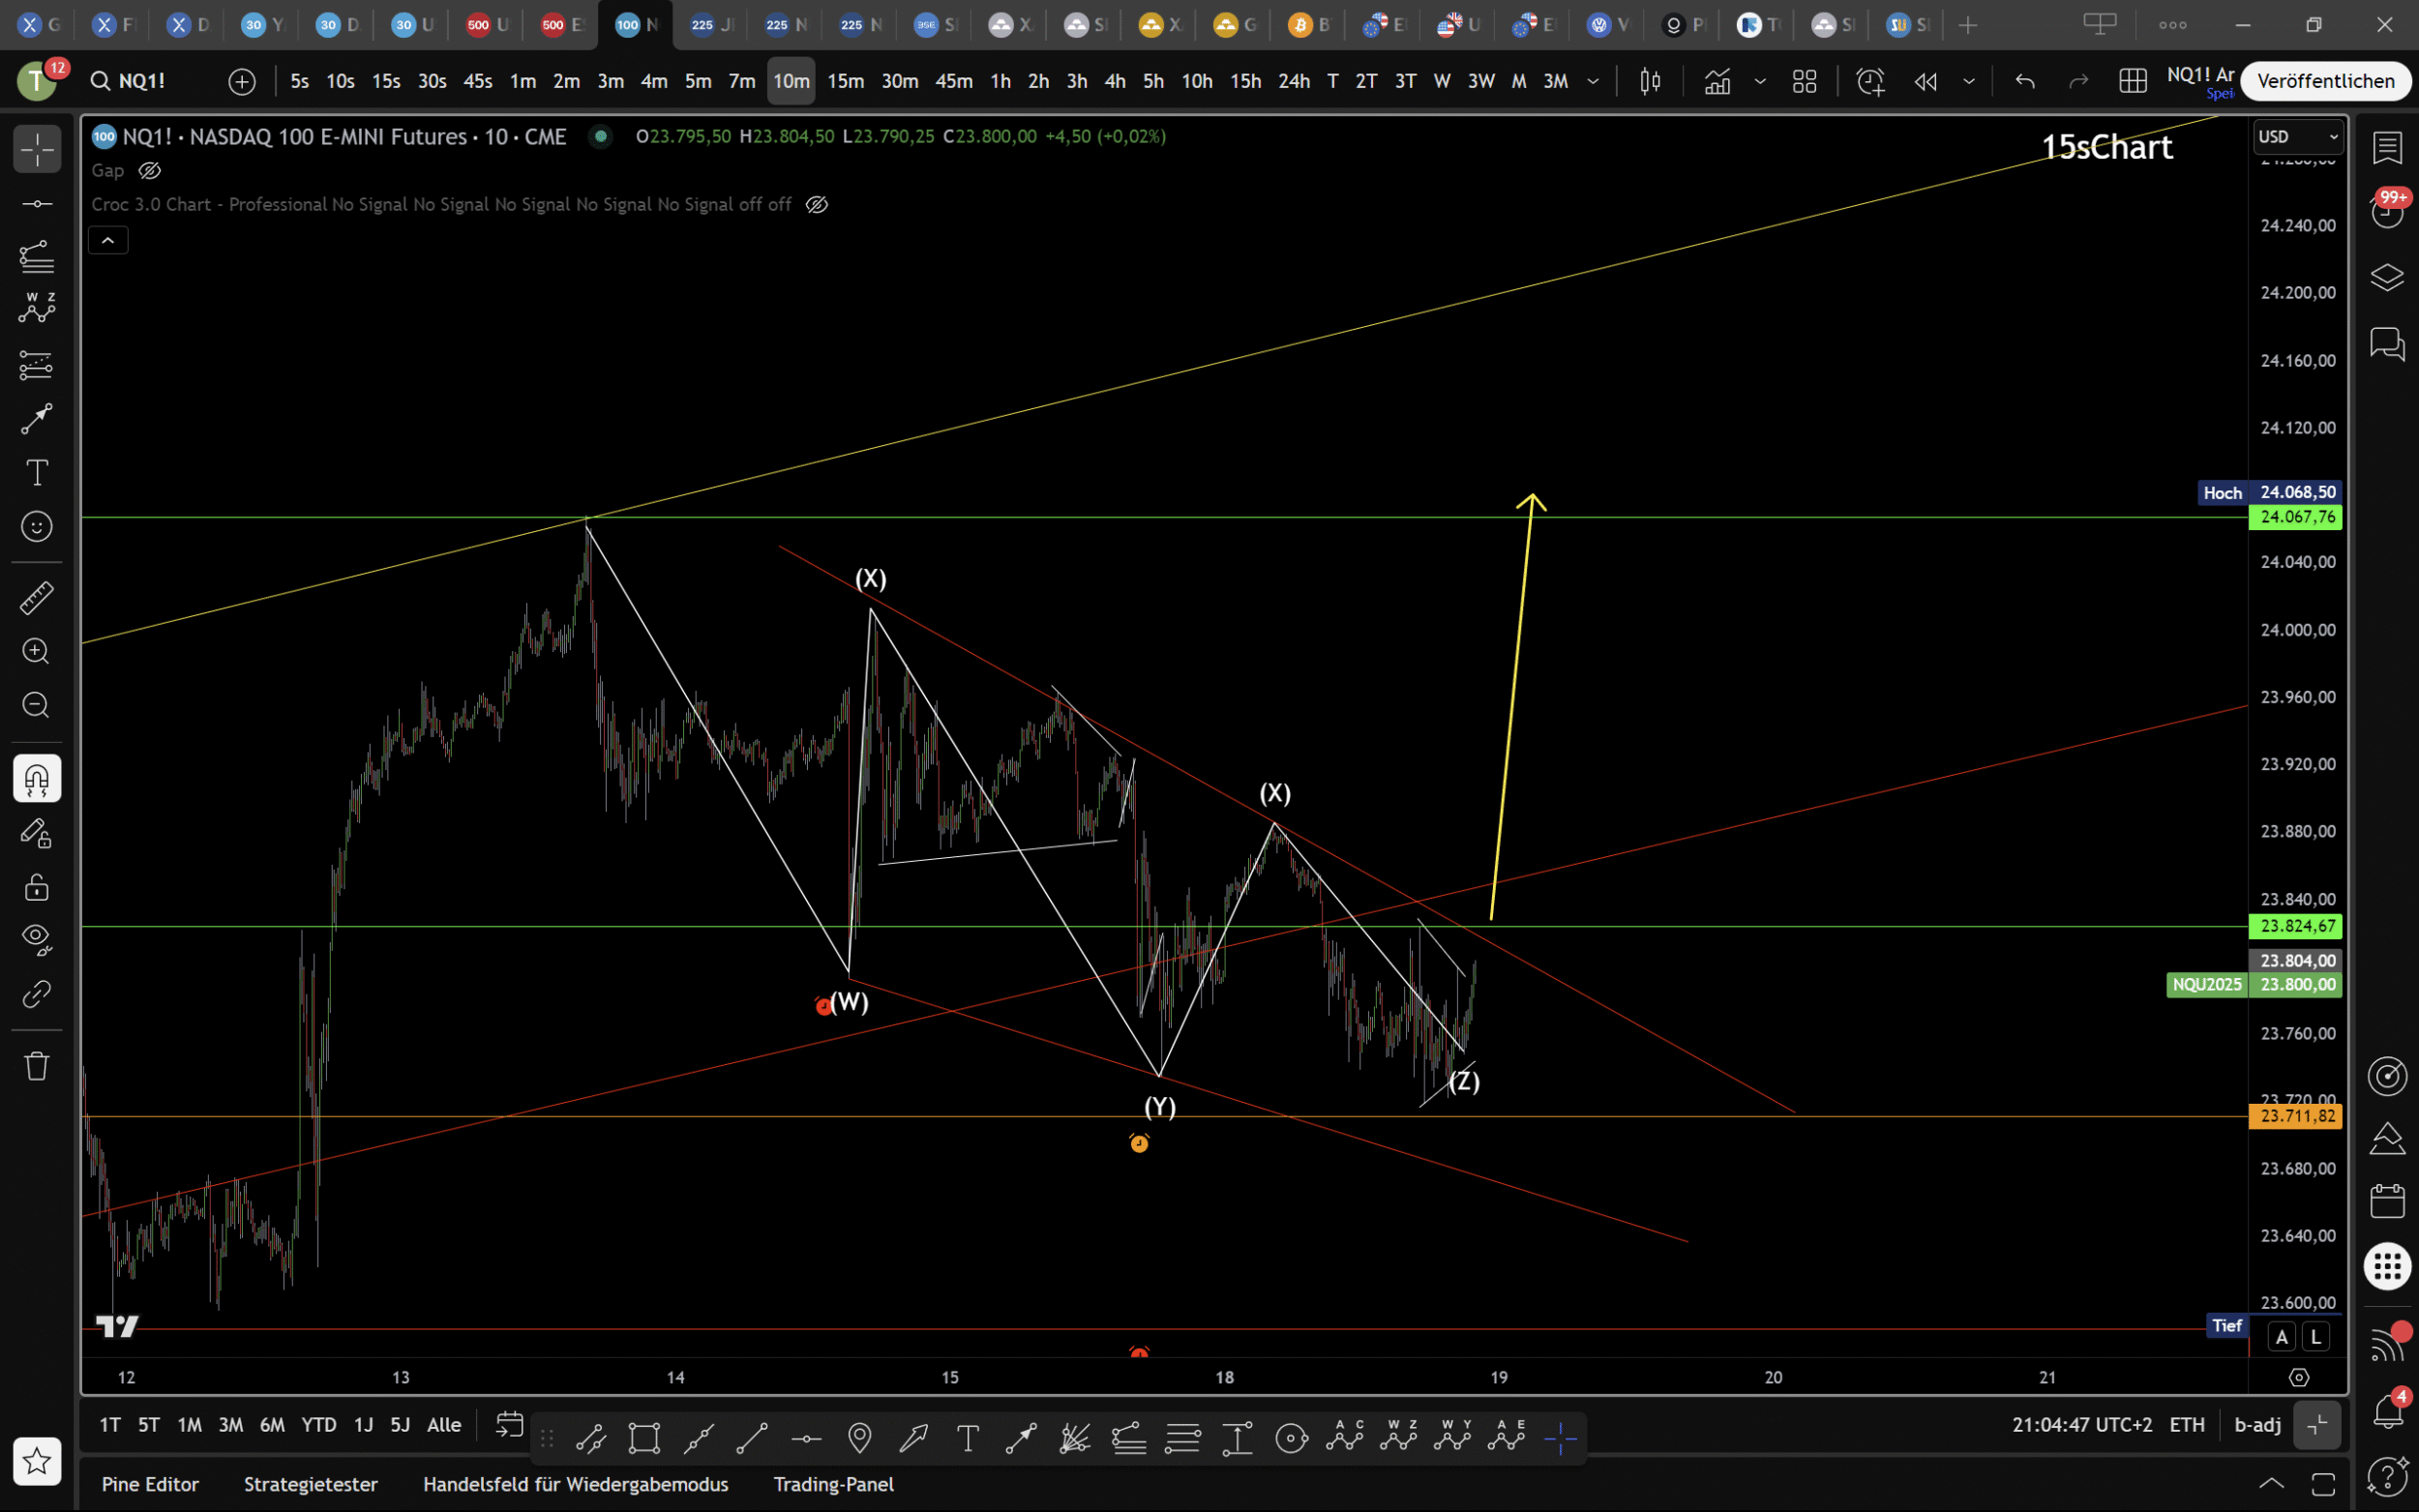2419x1512 pixels.
Task: Click NQ1! symbol search field
Action: pos(142,81)
